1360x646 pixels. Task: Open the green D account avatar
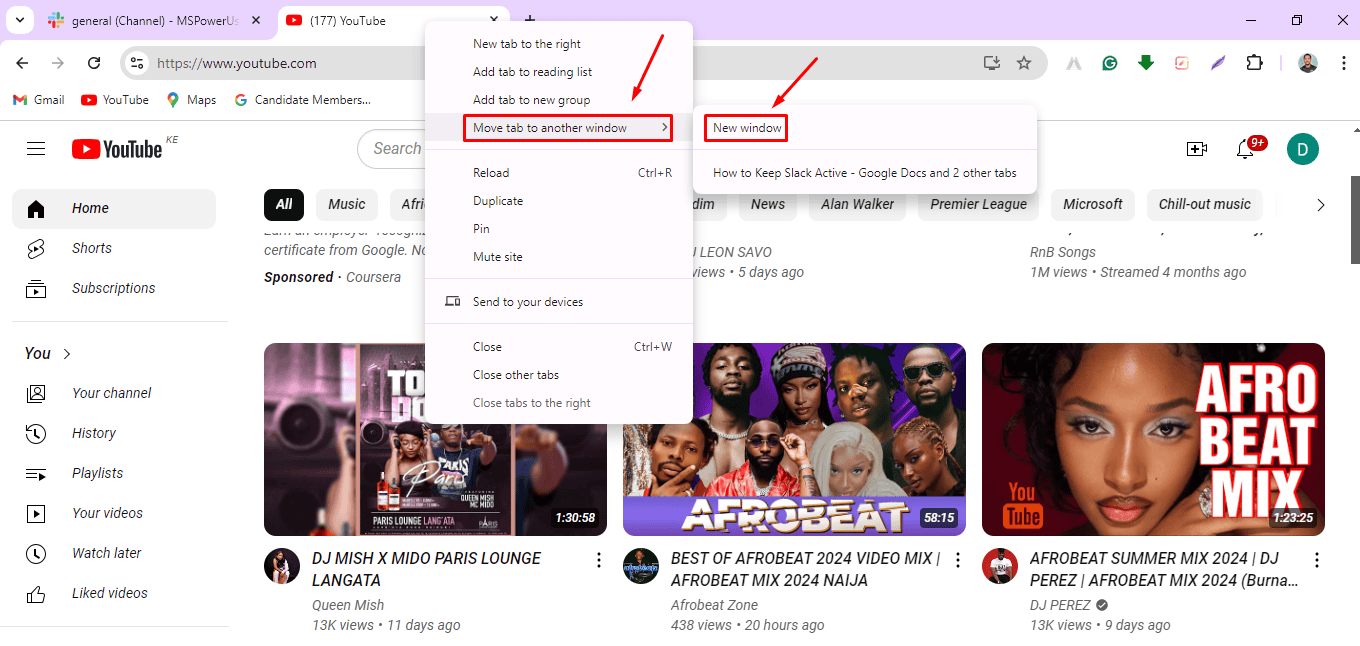click(1303, 149)
